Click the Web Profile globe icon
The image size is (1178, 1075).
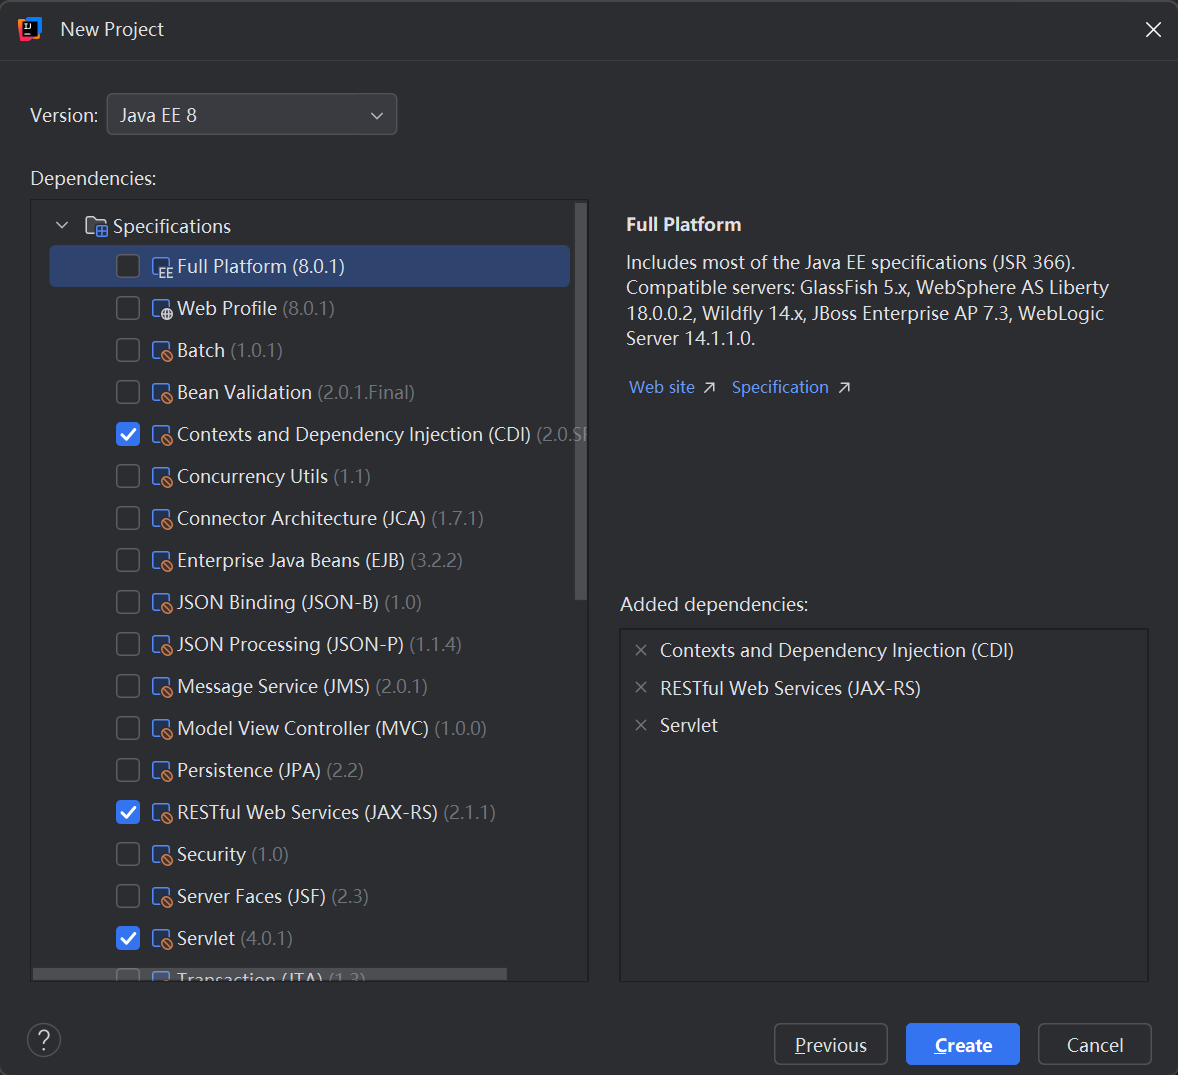coord(162,309)
